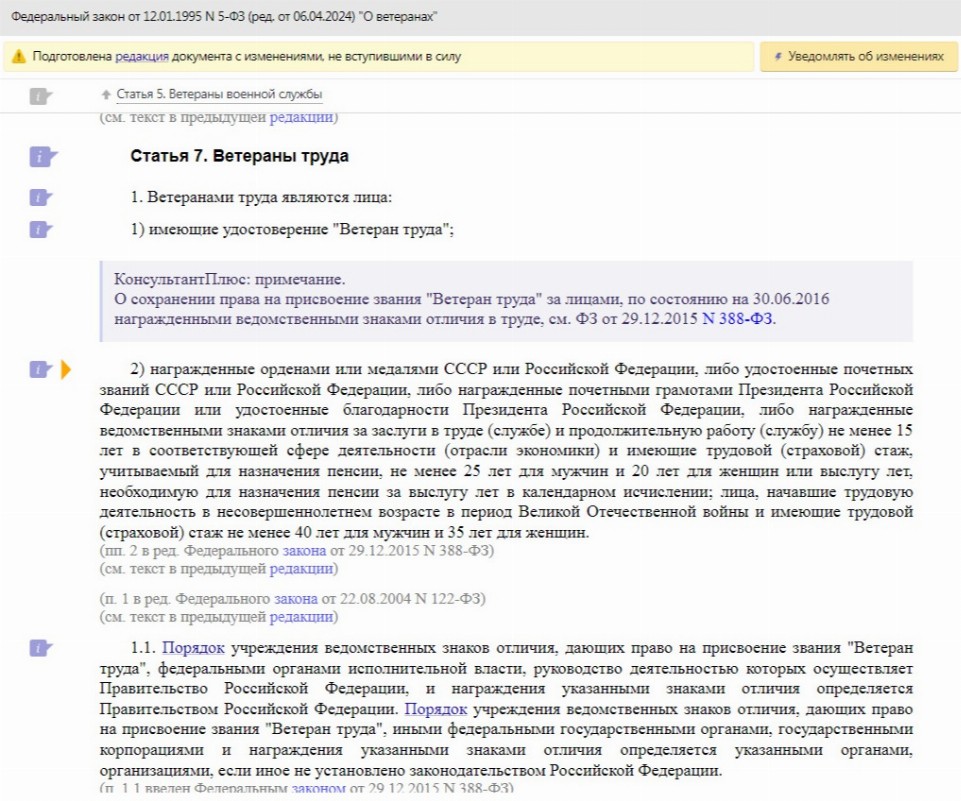This screenshot has width=961, height=801.
Task: Open "редакции" link directly below пп. 2 note
Action: point(301,568)
